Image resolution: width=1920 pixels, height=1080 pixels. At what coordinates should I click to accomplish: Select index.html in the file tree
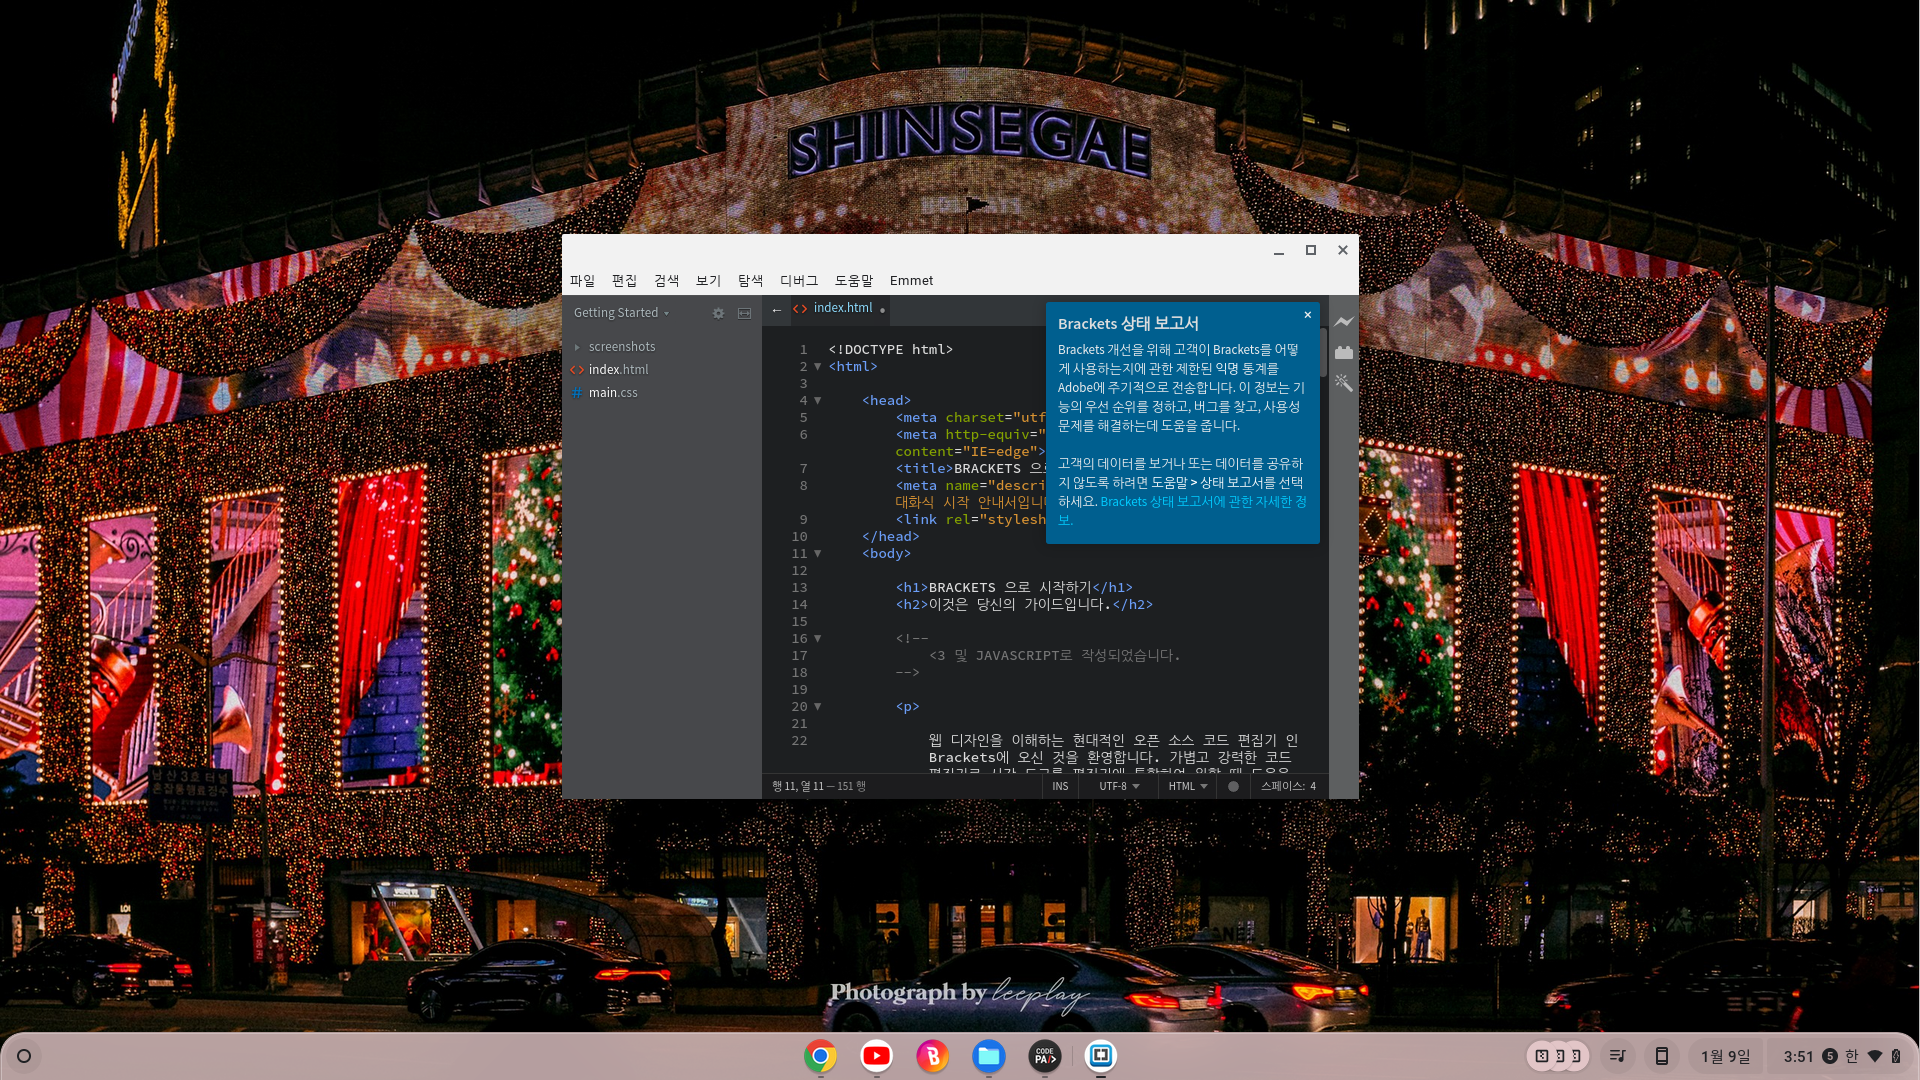618,370
